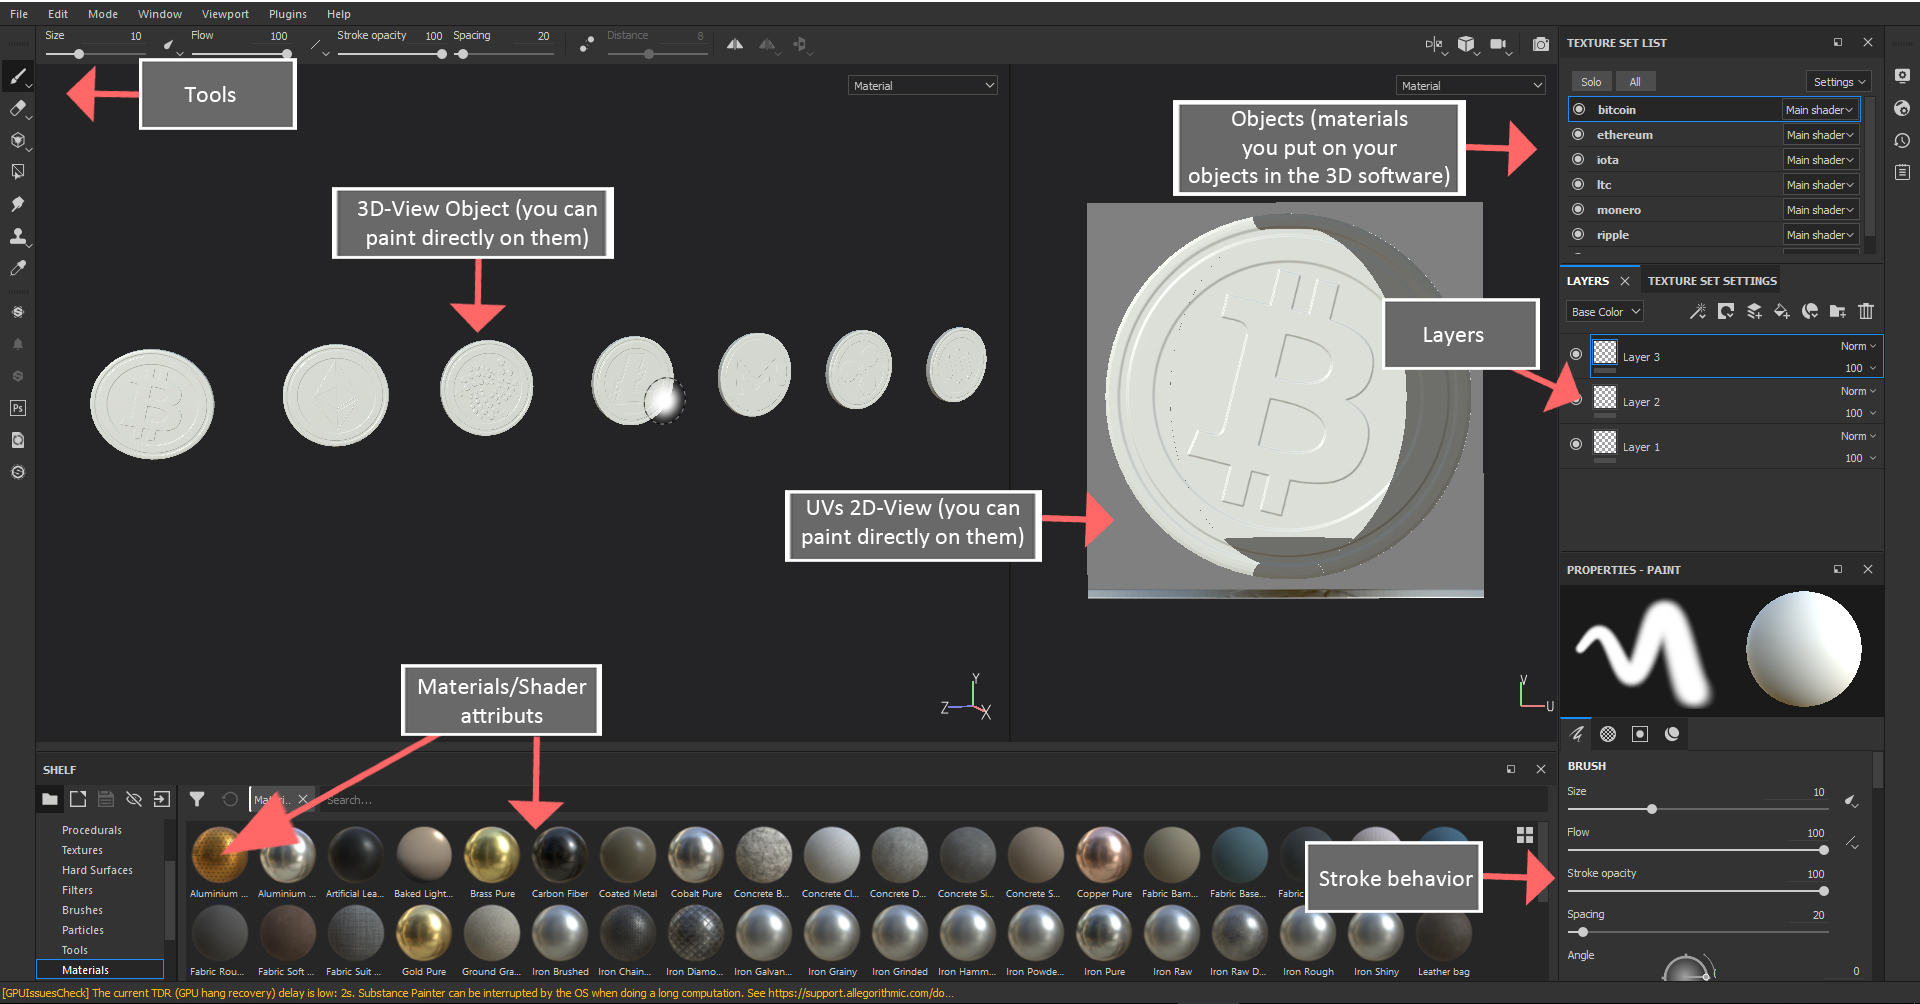Open Procedurals shelf category
The image size is (1920, 1004).
pyautogui.click(x=92, y=830)
